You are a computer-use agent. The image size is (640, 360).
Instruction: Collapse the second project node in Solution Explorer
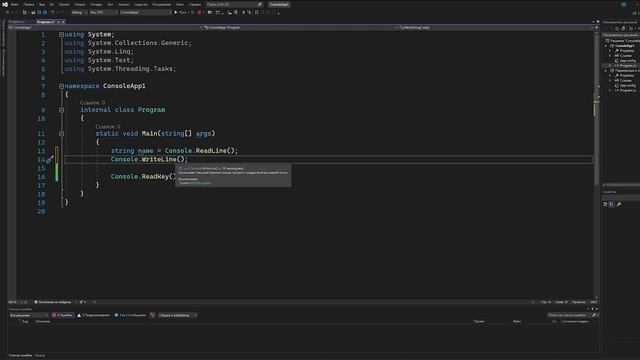point(606,71)
